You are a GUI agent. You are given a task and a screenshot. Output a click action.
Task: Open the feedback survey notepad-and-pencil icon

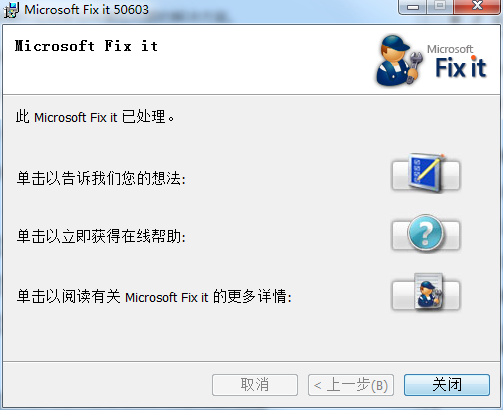(x=426, y=175)
